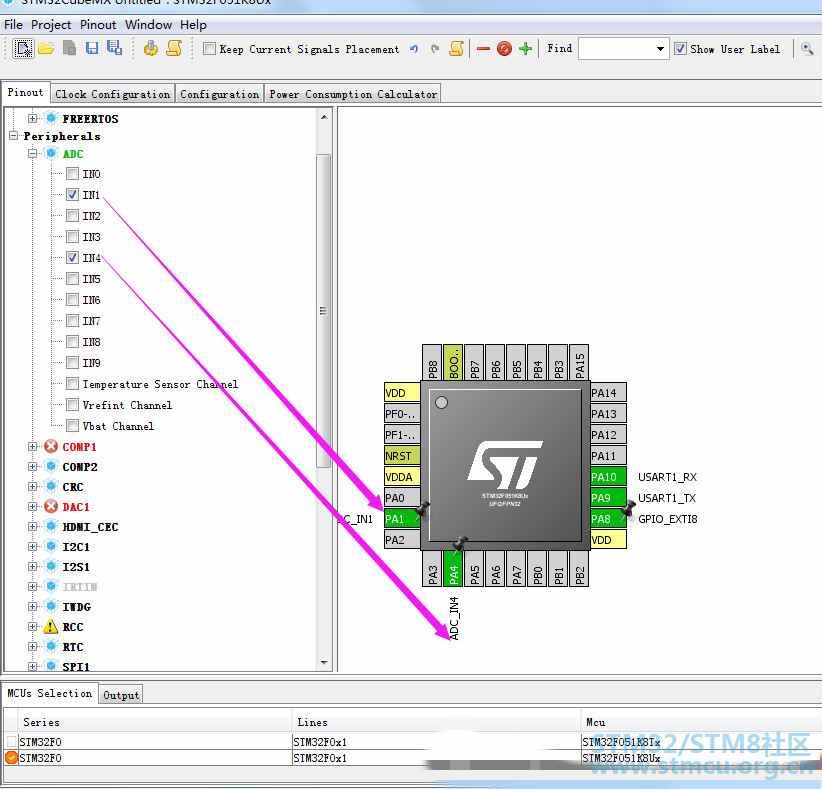Open the Find dropdown arrow
Screen dimensions: 822x789
pos(660,49)
